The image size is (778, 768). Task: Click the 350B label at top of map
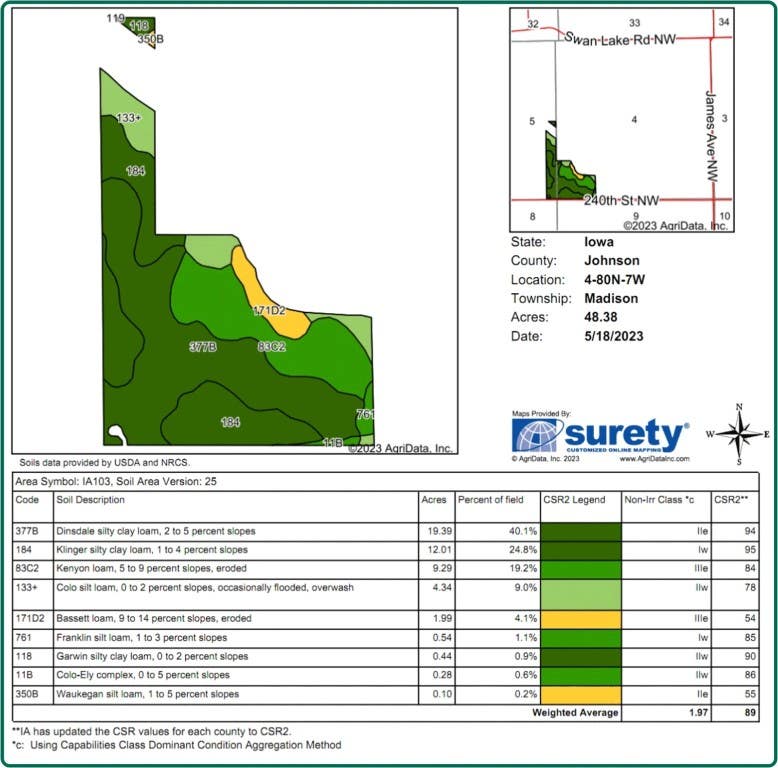150,39
